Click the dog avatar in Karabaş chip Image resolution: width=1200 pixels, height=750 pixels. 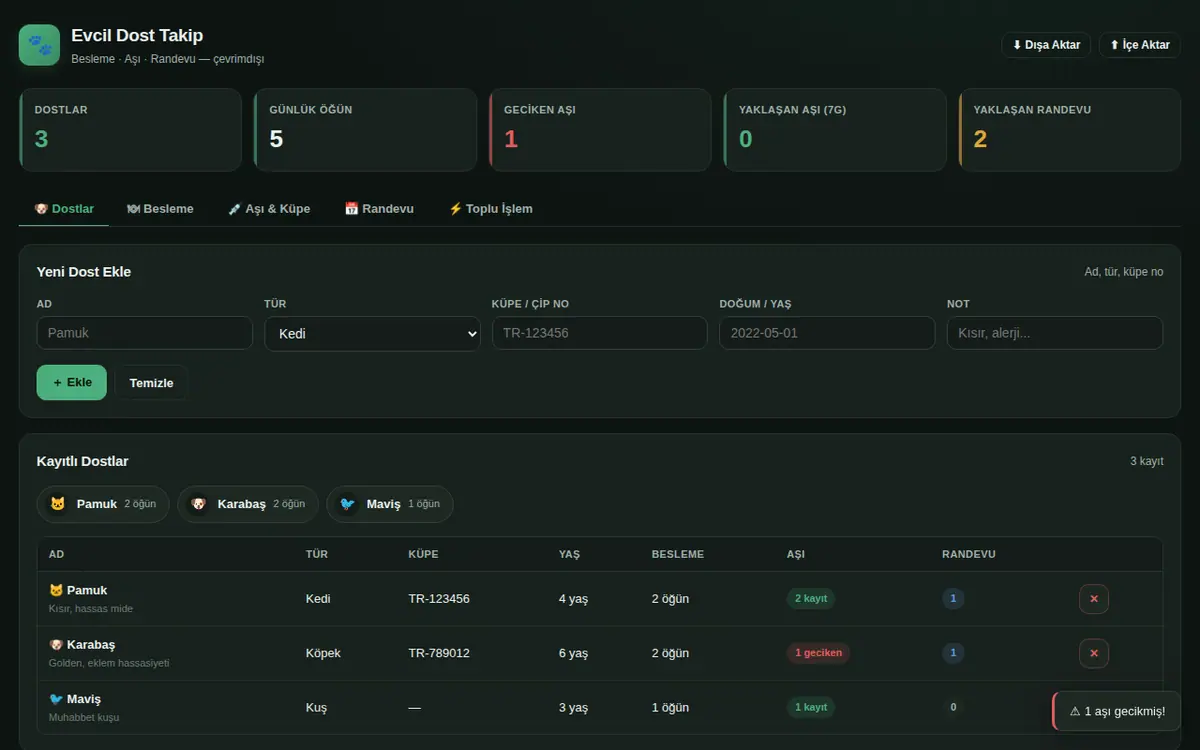point(199,504)
